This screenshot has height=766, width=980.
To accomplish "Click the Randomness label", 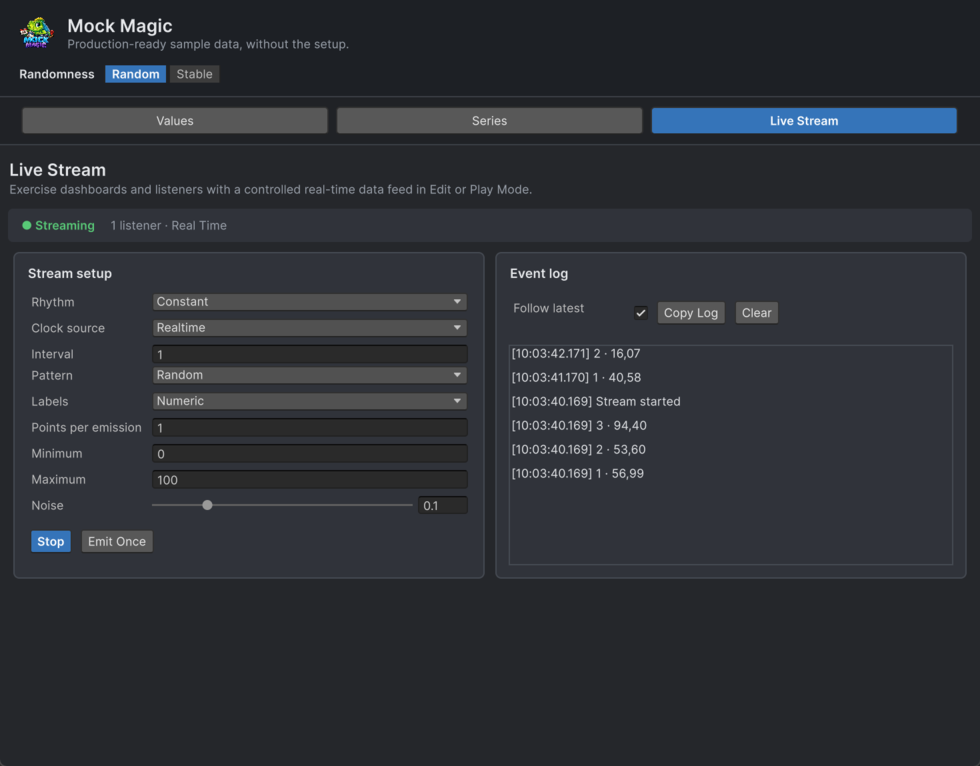I will [x=57, y=74].
